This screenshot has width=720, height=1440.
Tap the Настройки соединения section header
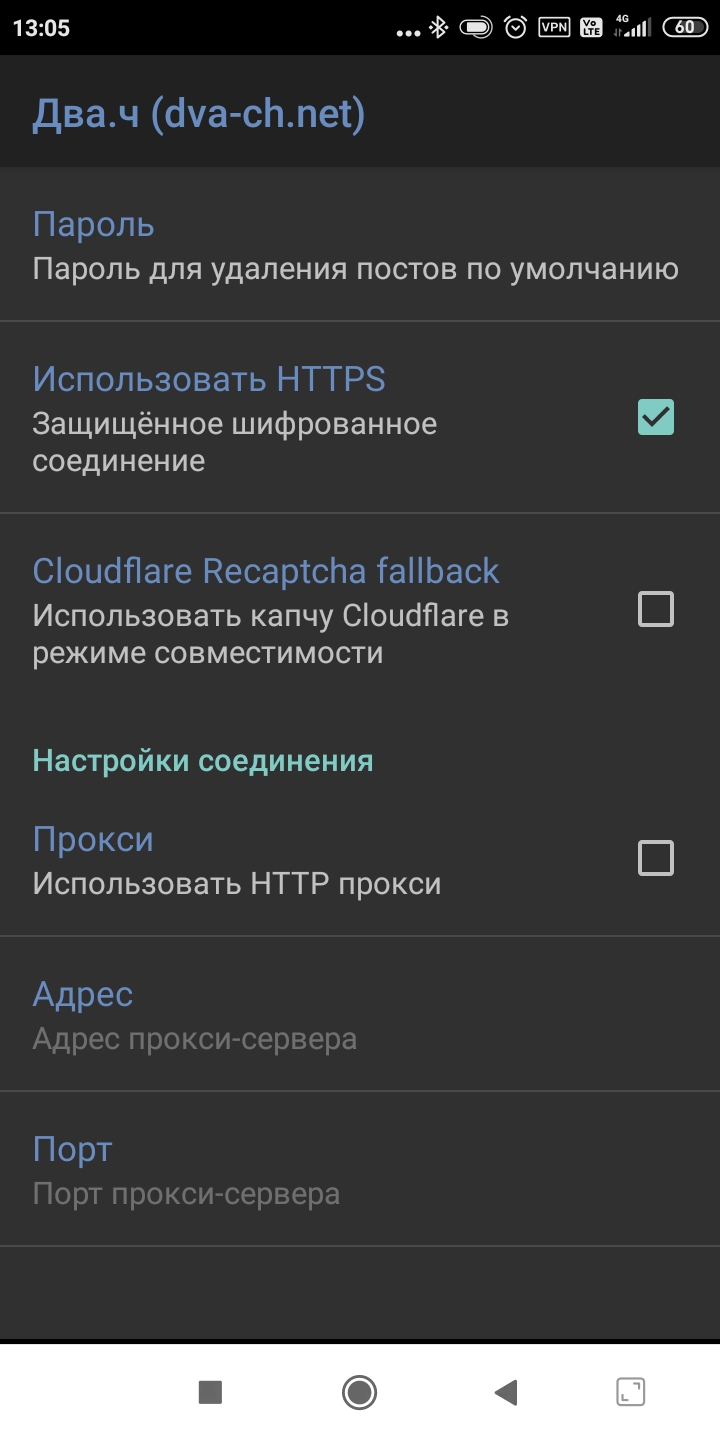point(203,761)
